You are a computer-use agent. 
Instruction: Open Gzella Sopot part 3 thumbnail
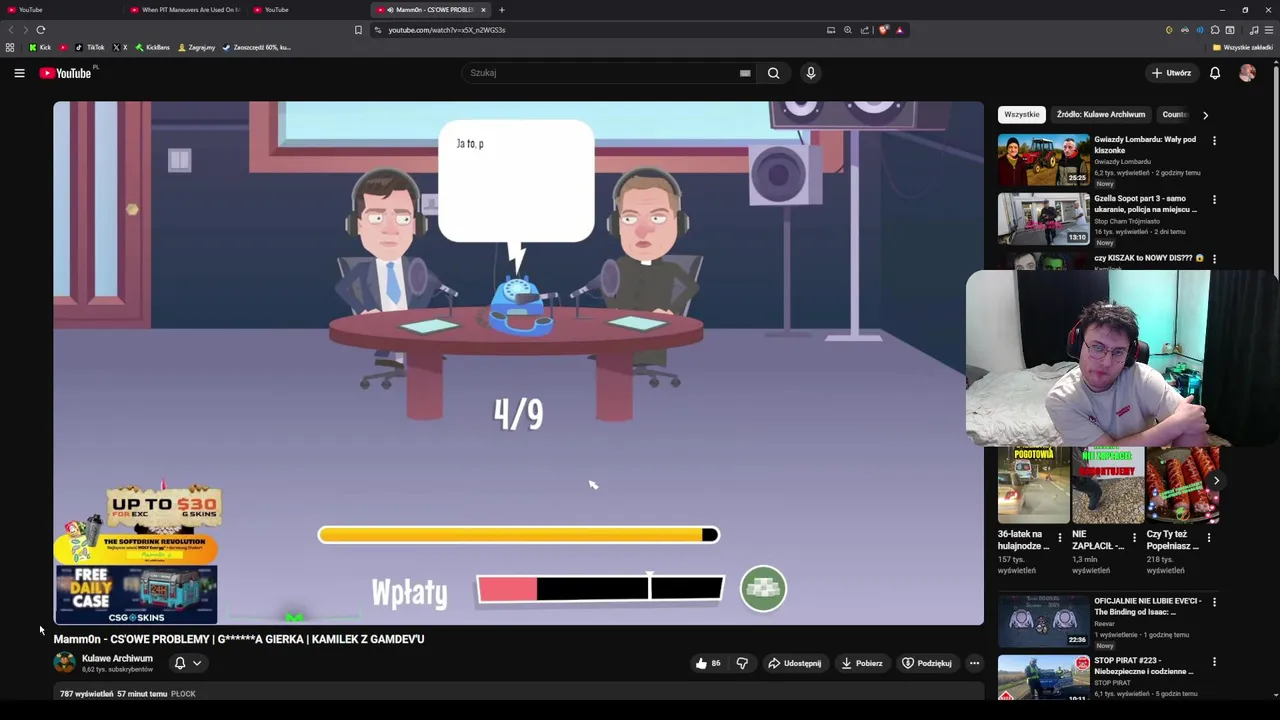(1043, 218)
